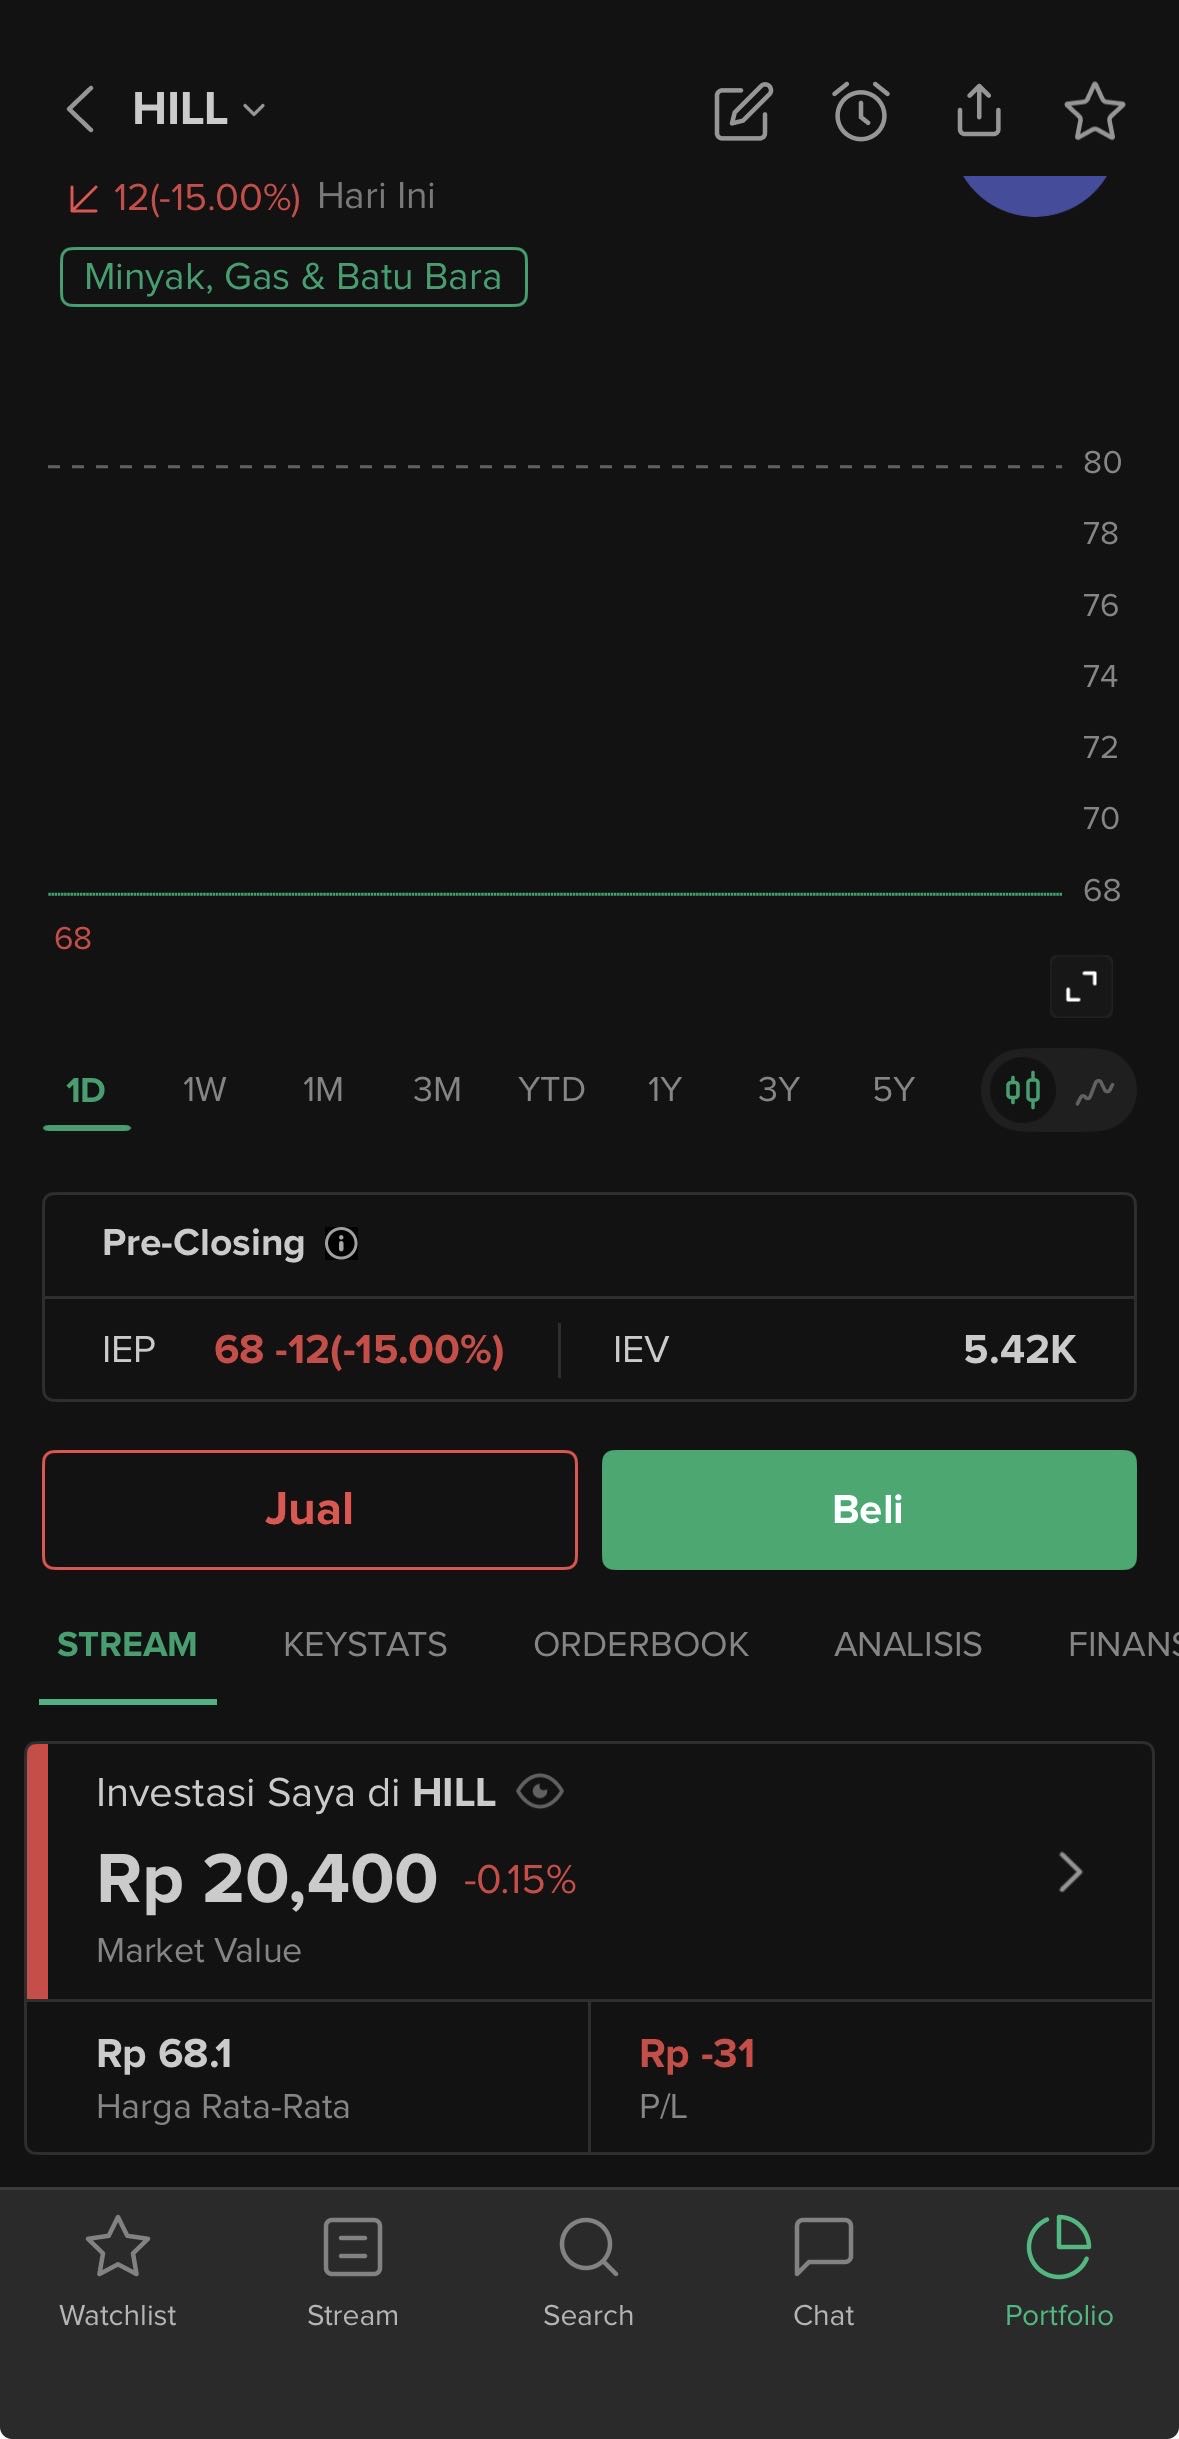Viewport: 1179px width, 2439px height.
Task: Tap the Minyak, Gas & Batu Bara tag
Action: [x=293, y=277]
